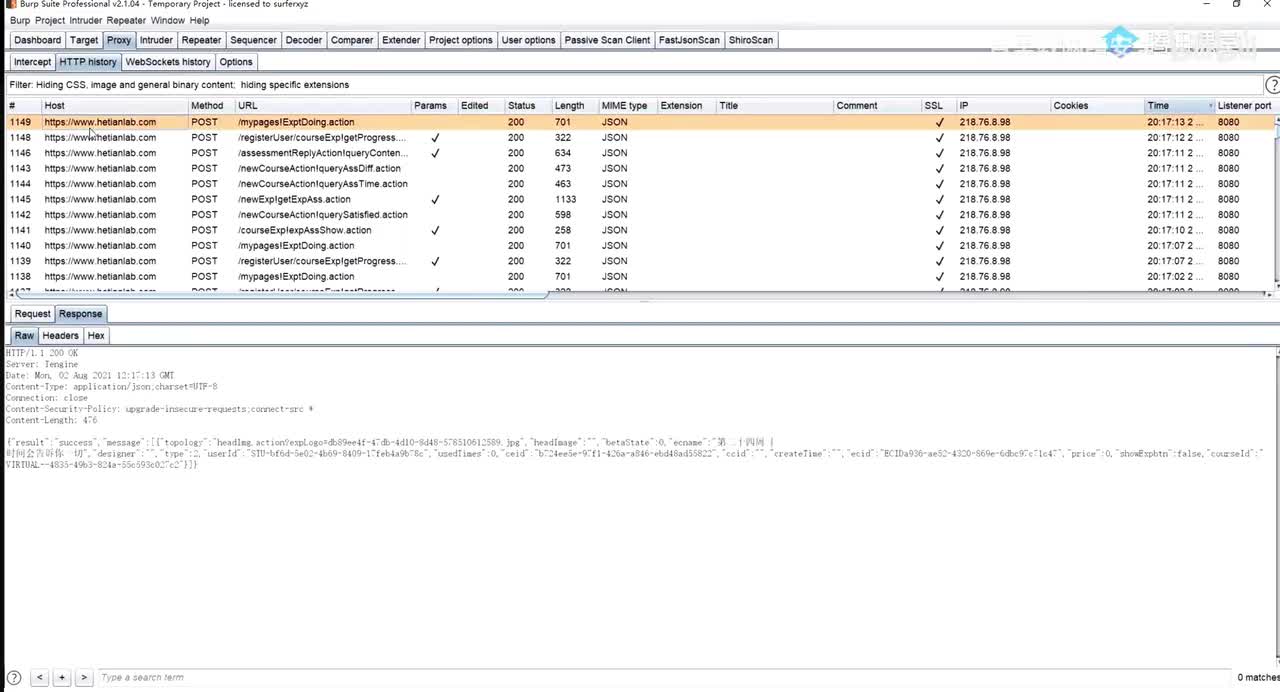The image size is (1280, 692).
Task: Sort by the # column header
Action: tap(23, 106)
